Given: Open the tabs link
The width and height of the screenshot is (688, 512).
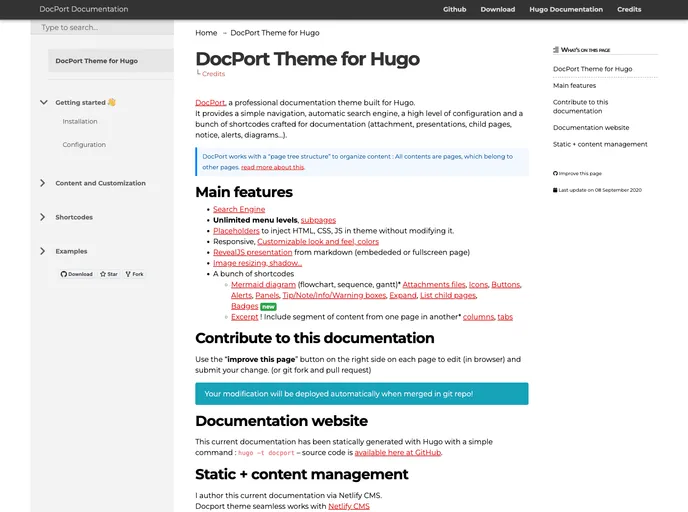Looking at the screenshot, I should pyautogui.click(x=505, y=317).
